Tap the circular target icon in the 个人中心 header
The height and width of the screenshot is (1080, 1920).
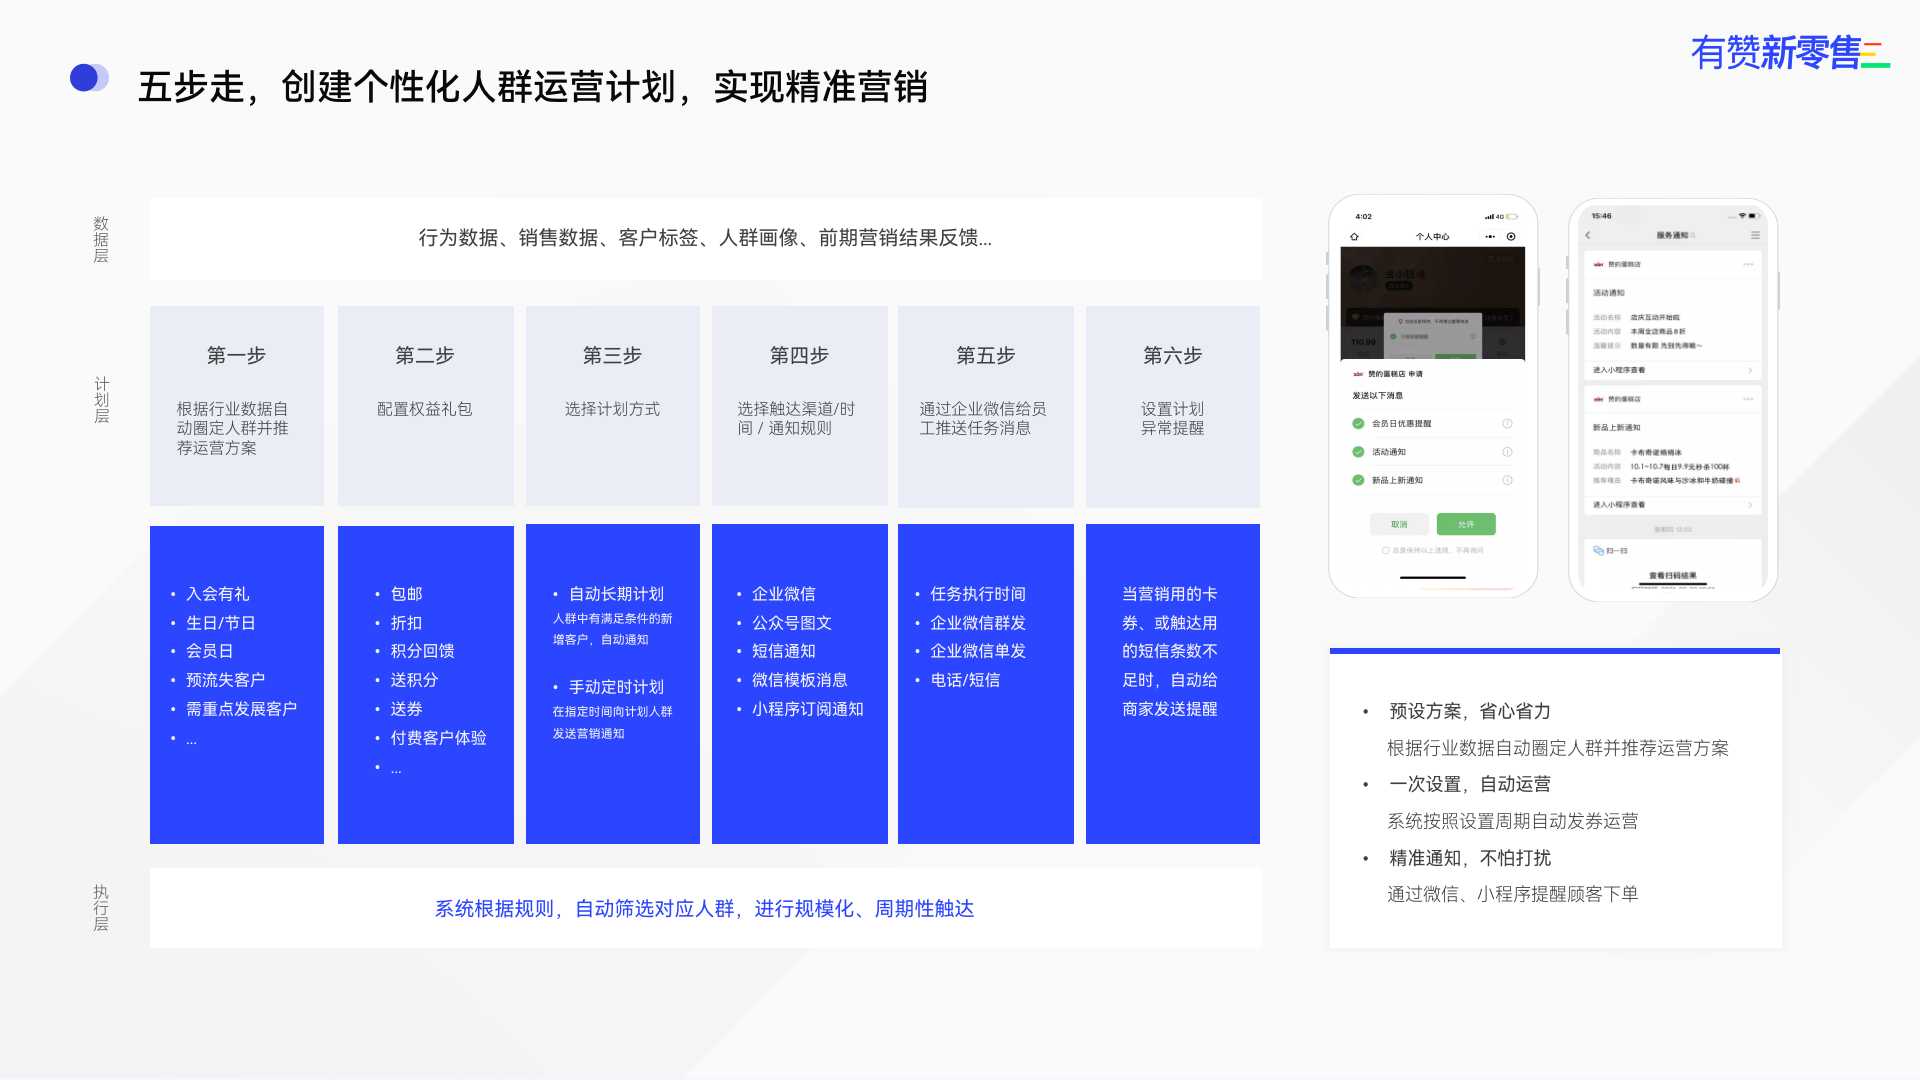coord(1511,237)
